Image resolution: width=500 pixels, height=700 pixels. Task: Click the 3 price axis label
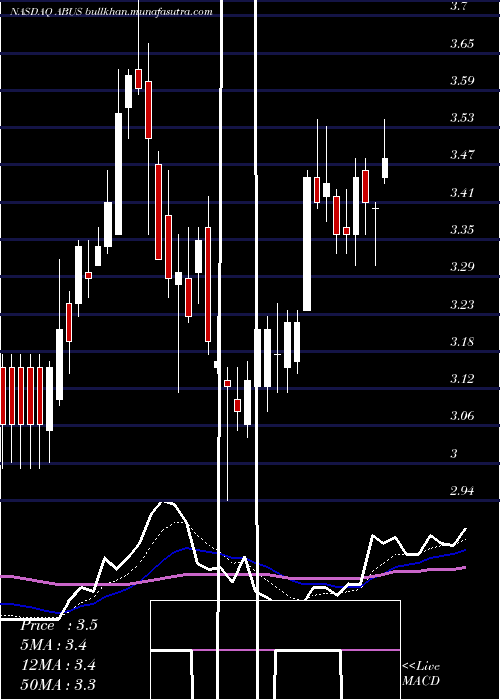[x=454, y=454]
